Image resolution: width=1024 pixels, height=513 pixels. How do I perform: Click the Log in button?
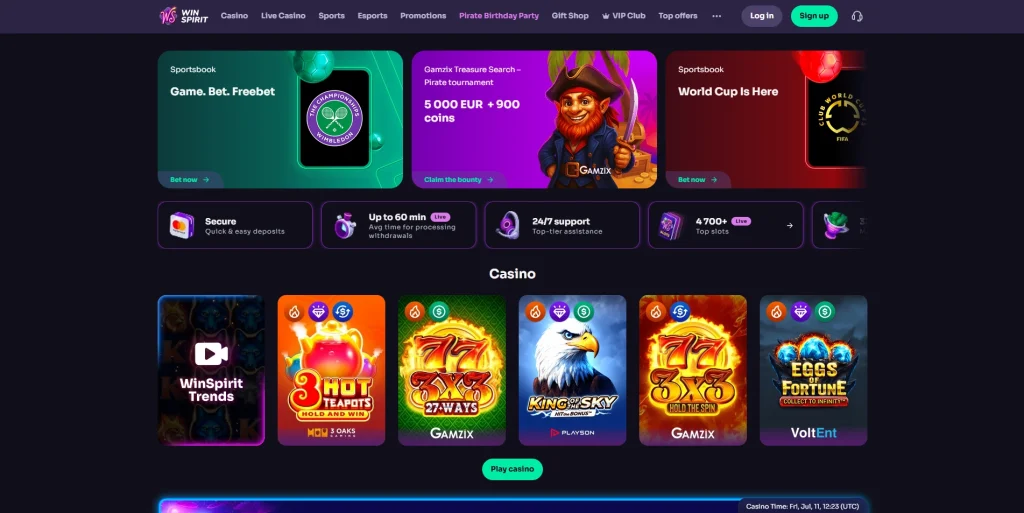[761, 16]
